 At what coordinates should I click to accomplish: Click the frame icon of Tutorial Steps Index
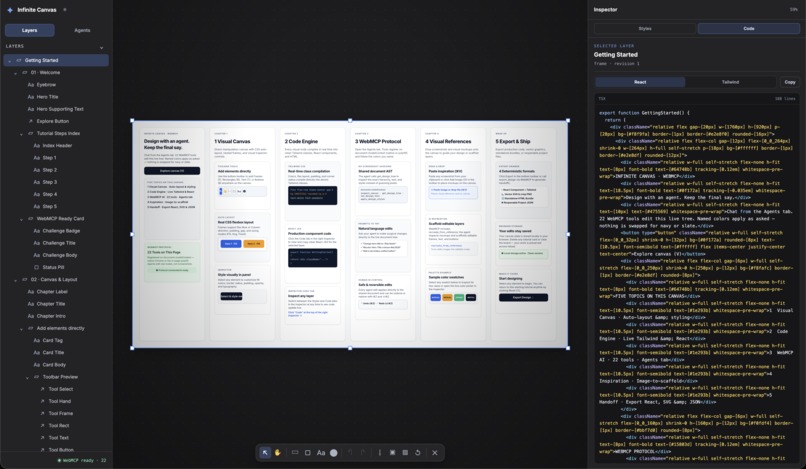coord(31,133)
